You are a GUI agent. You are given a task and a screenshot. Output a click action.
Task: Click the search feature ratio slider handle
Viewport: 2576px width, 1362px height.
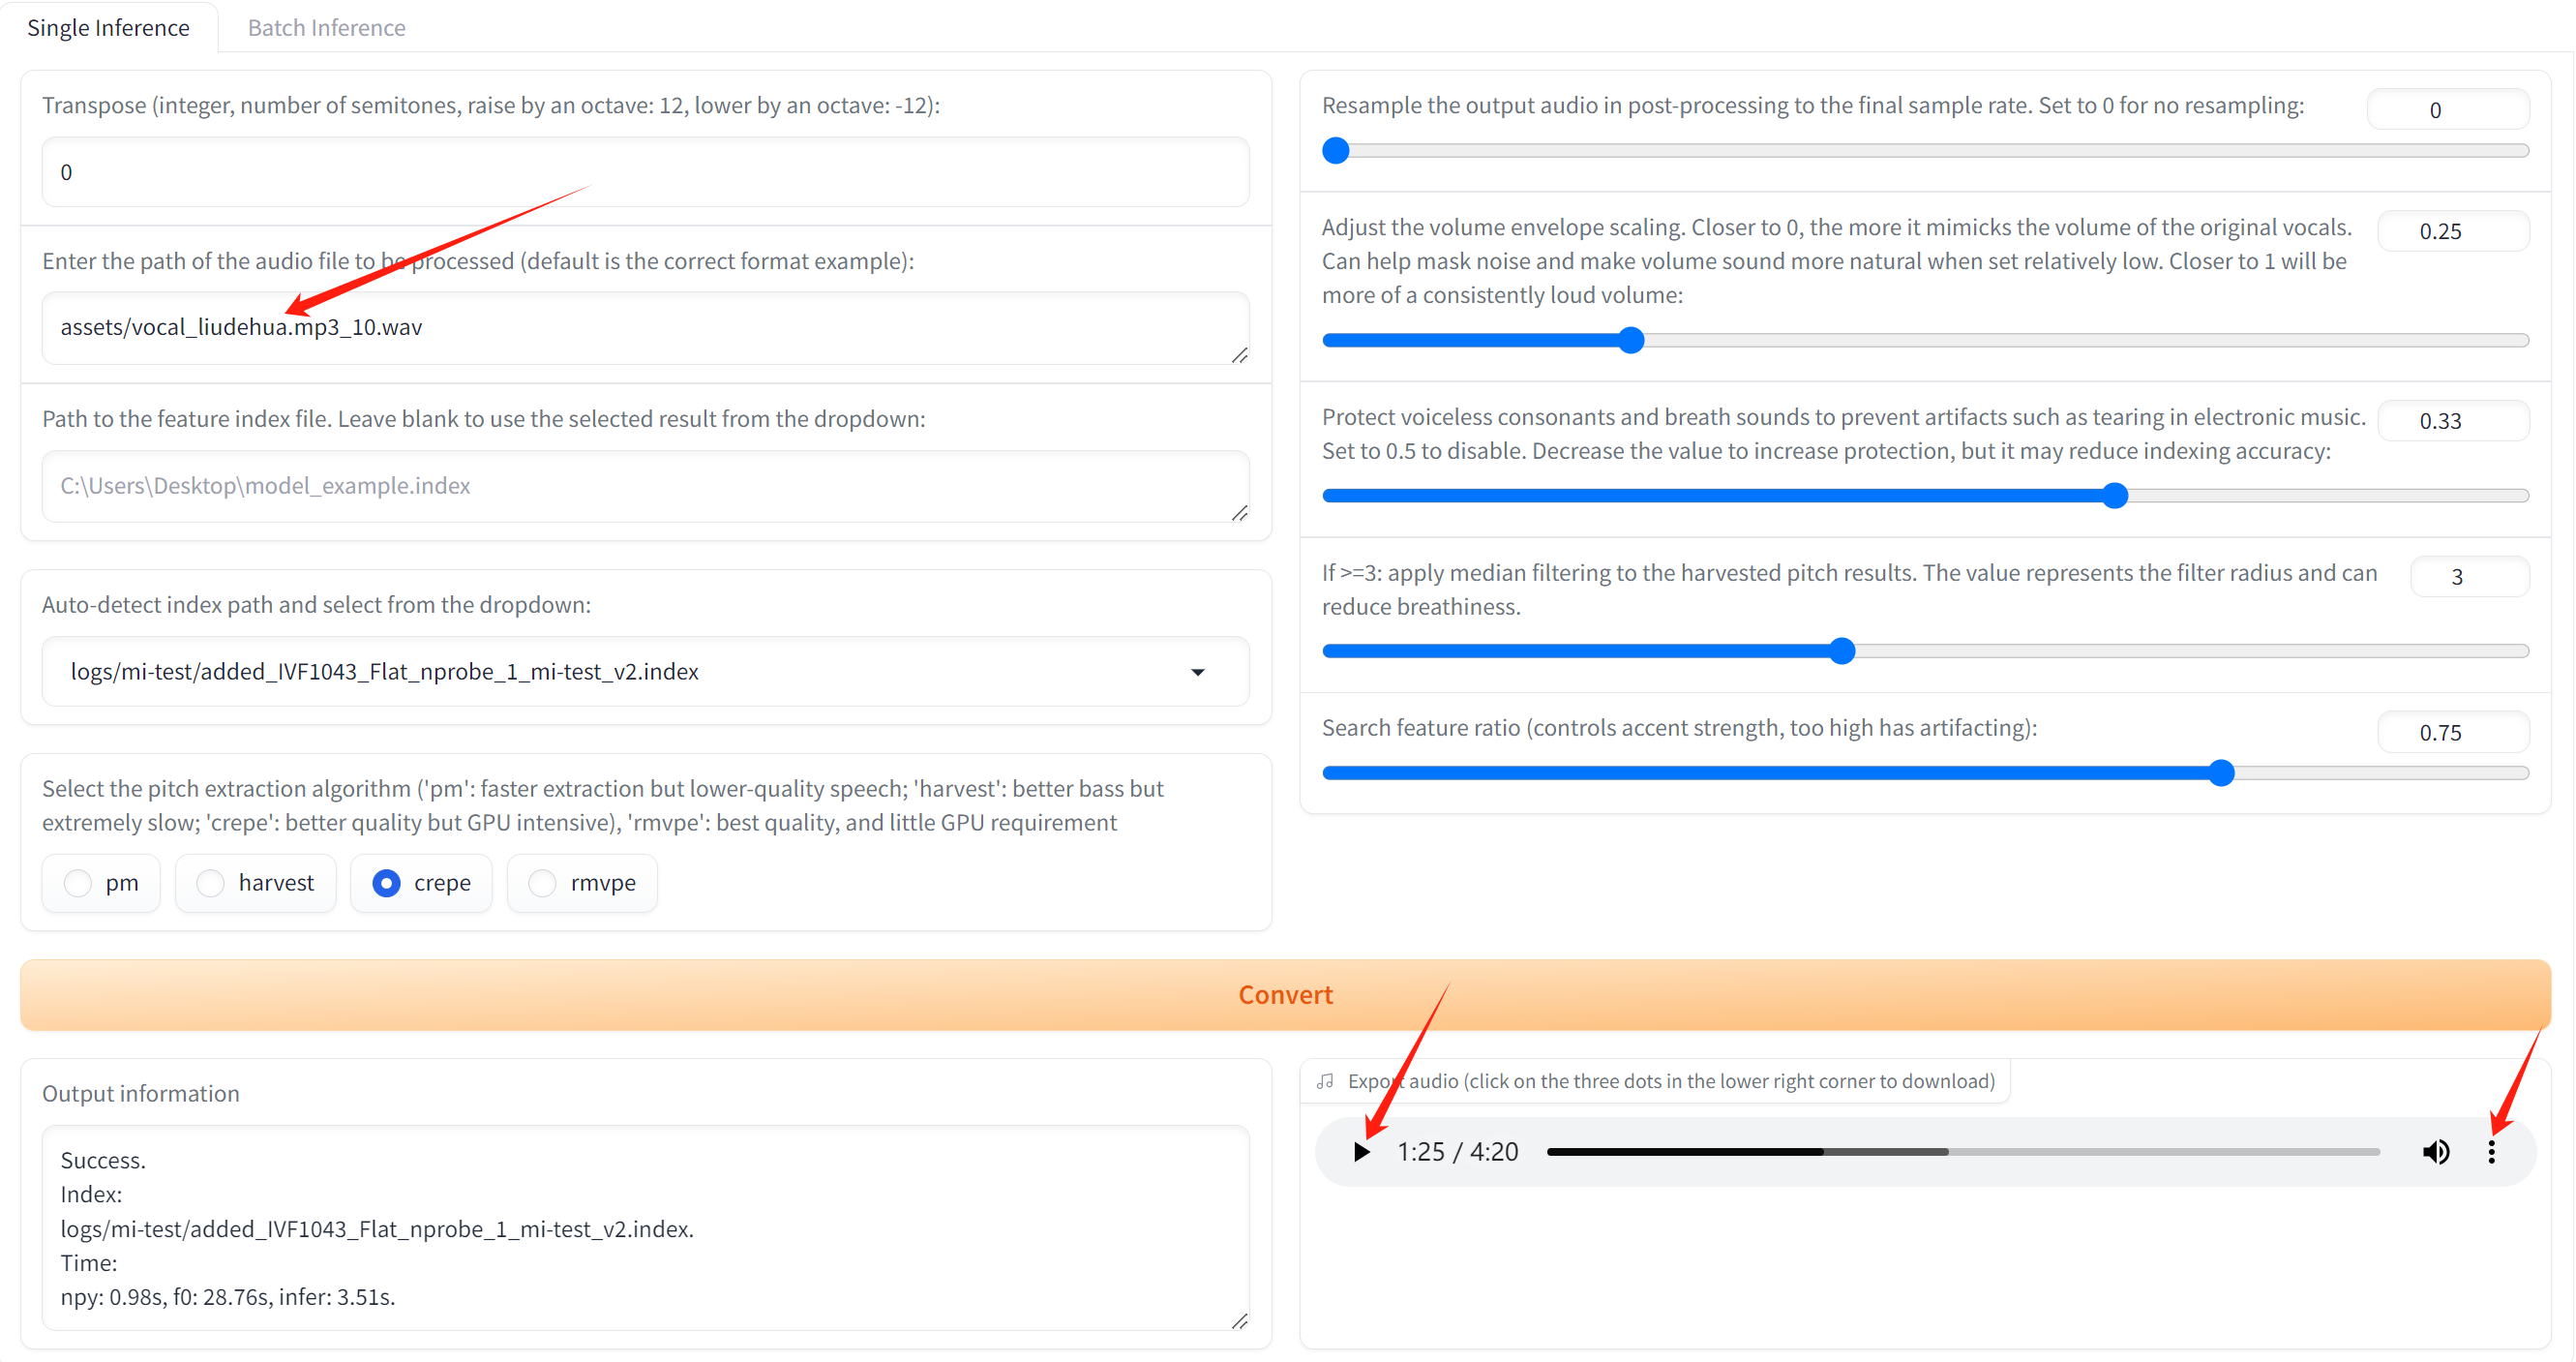pyautogui.click(x=2220, y=773)
